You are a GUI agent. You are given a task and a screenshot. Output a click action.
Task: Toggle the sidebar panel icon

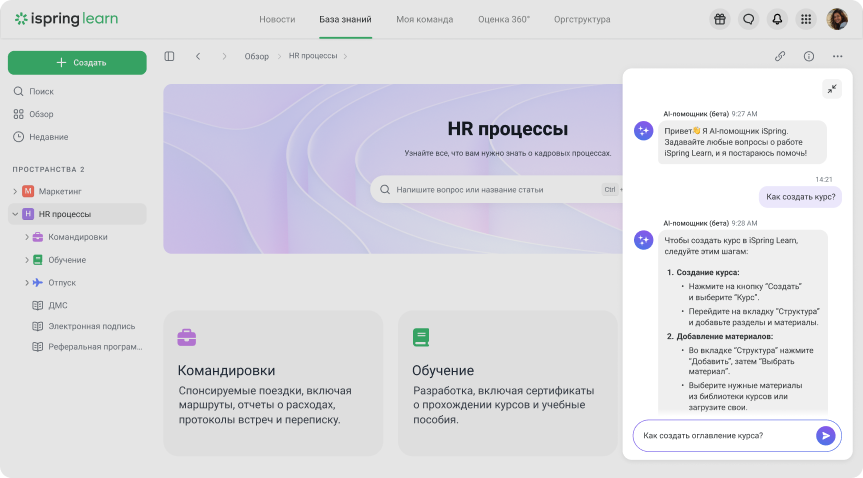pyautogui.click(x=170, y=56)
